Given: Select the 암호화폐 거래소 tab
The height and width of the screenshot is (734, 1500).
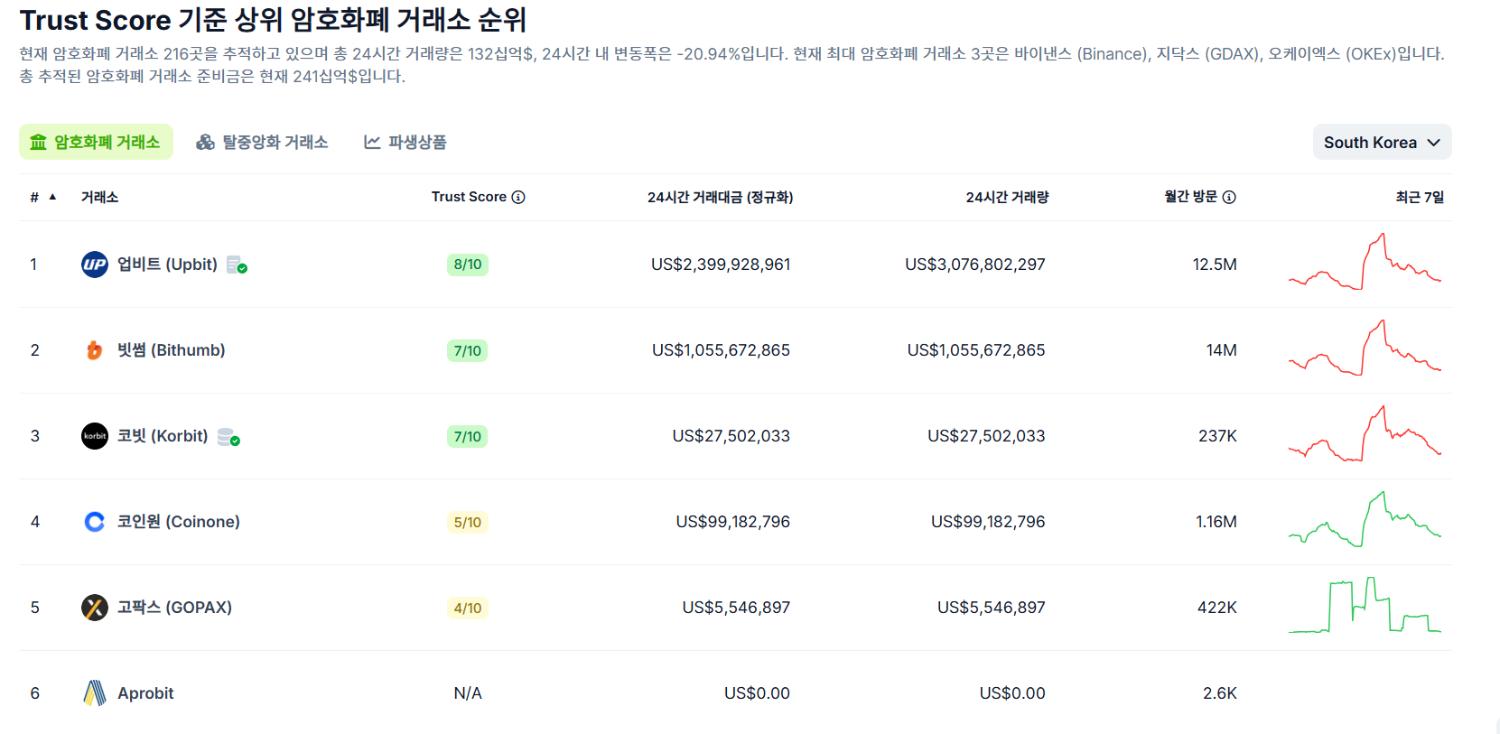Looking at the screenshot, I should [x=96, y=142].
